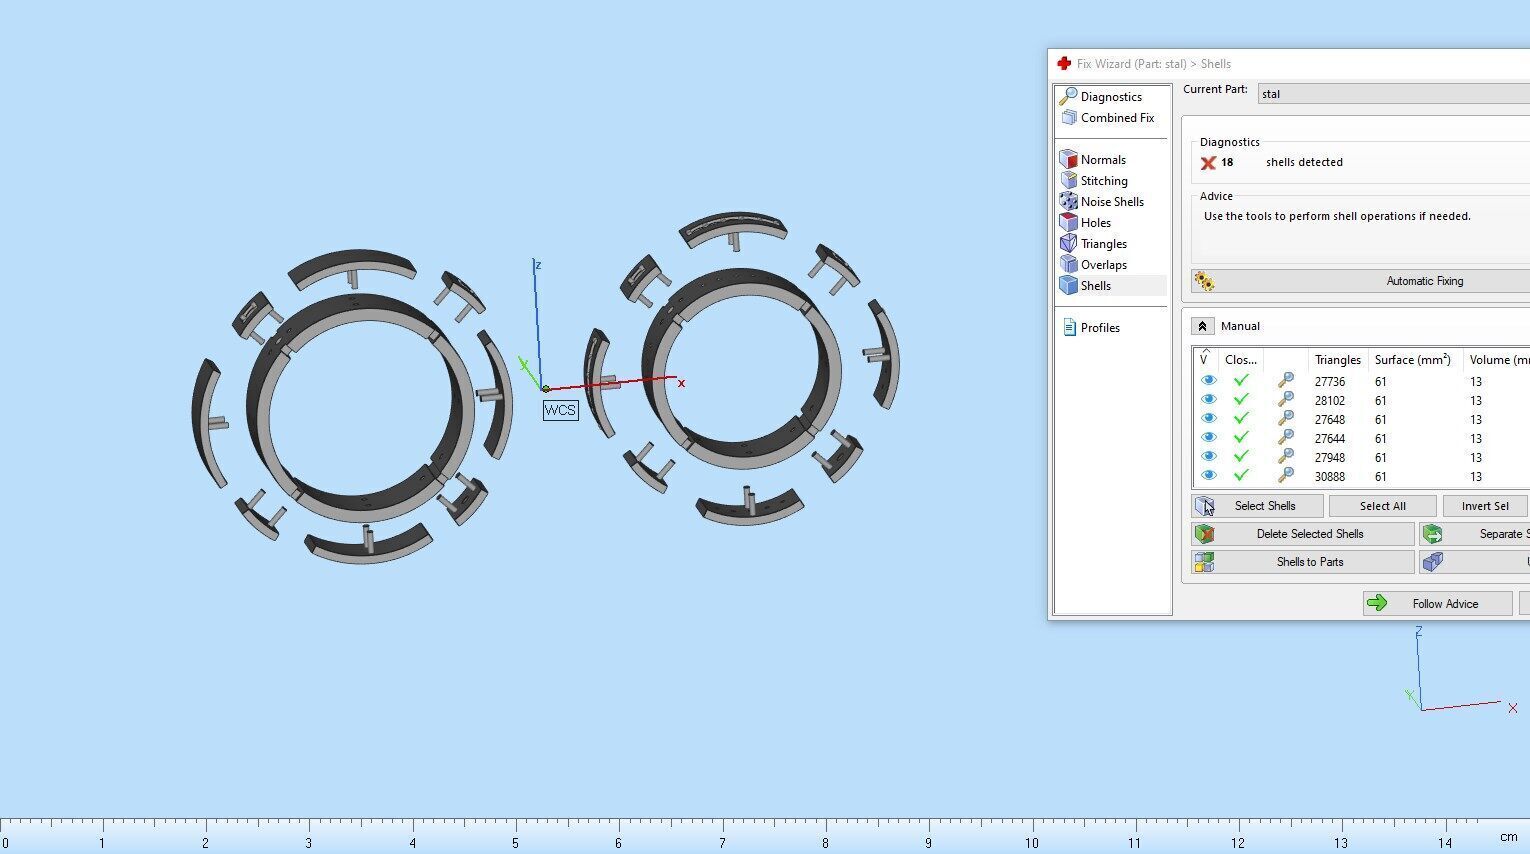1530x854 pixels.
Task: Go to the Stitching fixing step
Action: tap(1104, 181)
